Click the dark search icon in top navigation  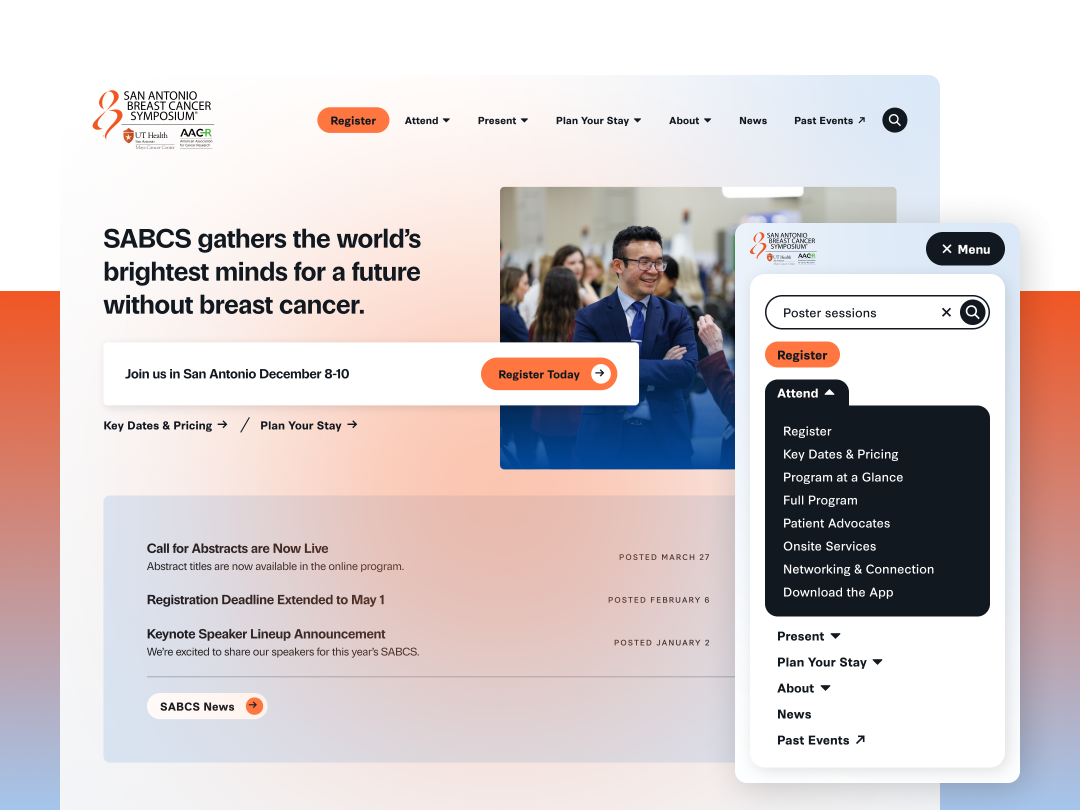click(x=894, y=121)
